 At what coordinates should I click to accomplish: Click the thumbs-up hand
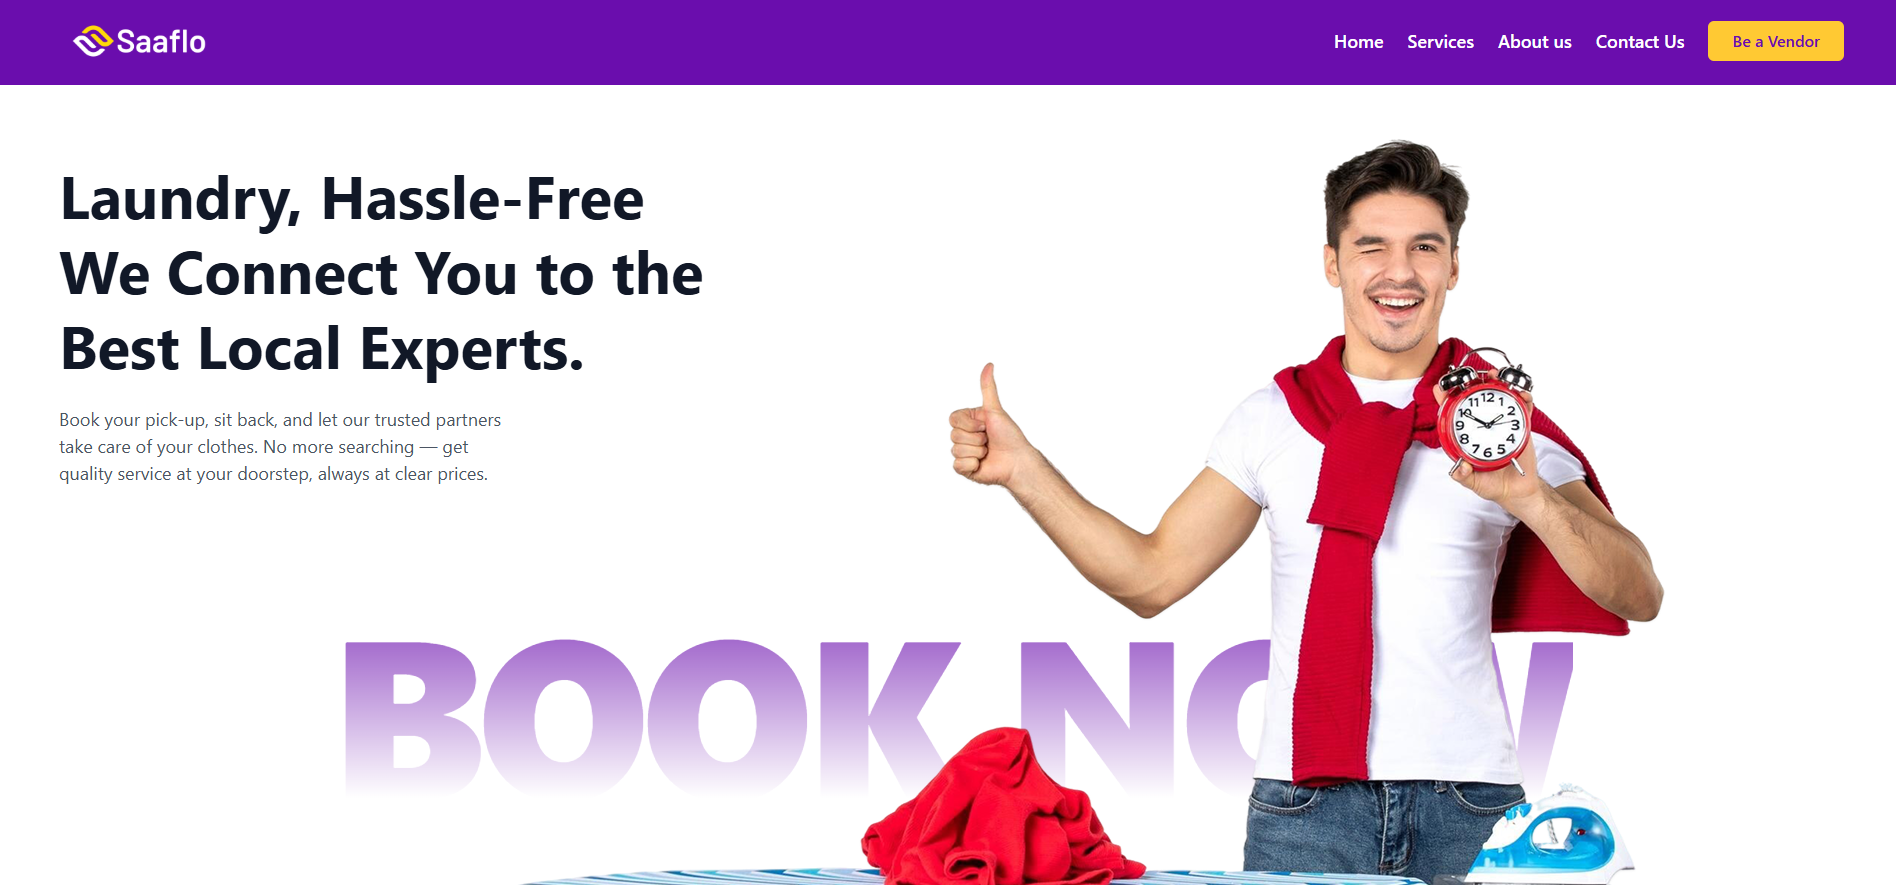(984, 430)
